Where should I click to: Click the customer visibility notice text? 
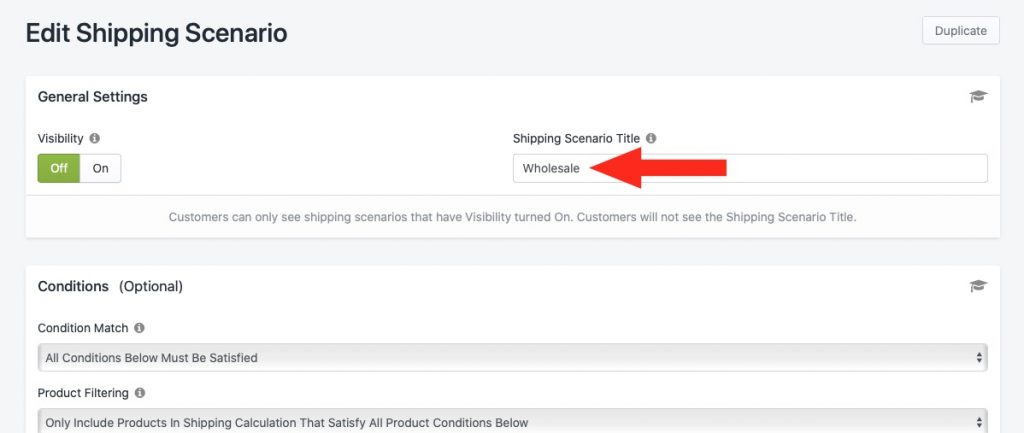[x=513, y=217]
